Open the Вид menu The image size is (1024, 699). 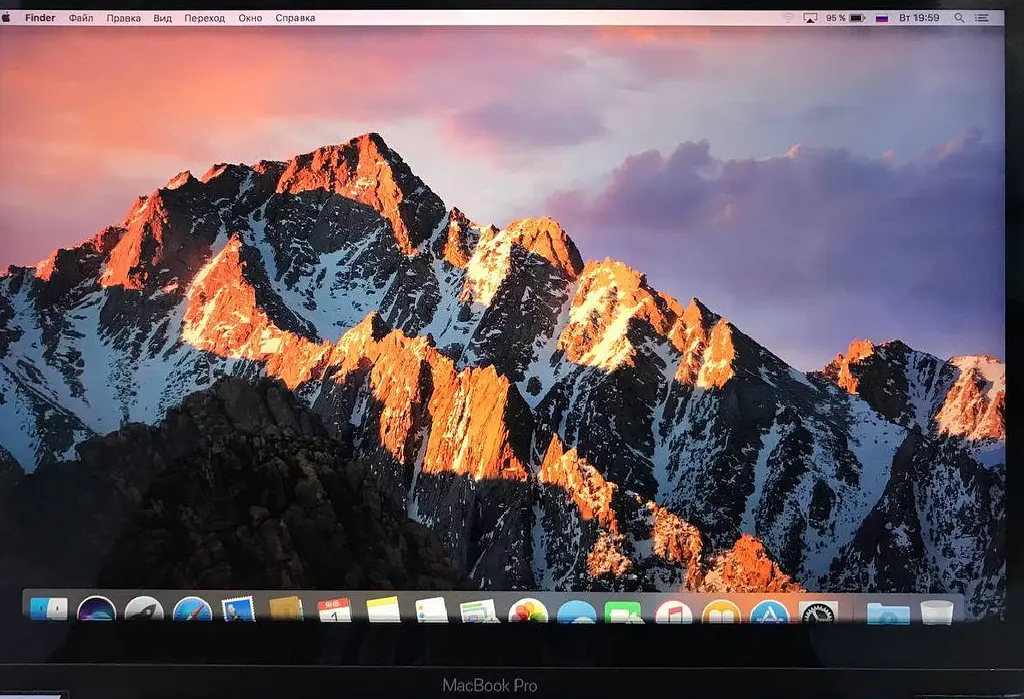(163, 18)
